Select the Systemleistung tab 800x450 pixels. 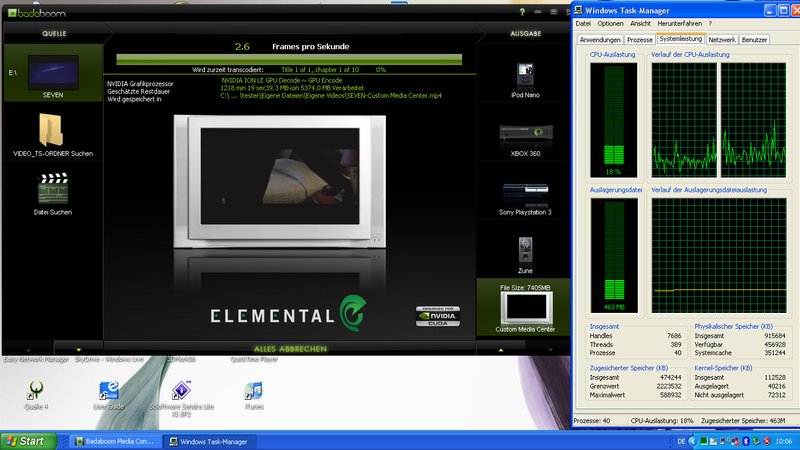pos(681,39)
